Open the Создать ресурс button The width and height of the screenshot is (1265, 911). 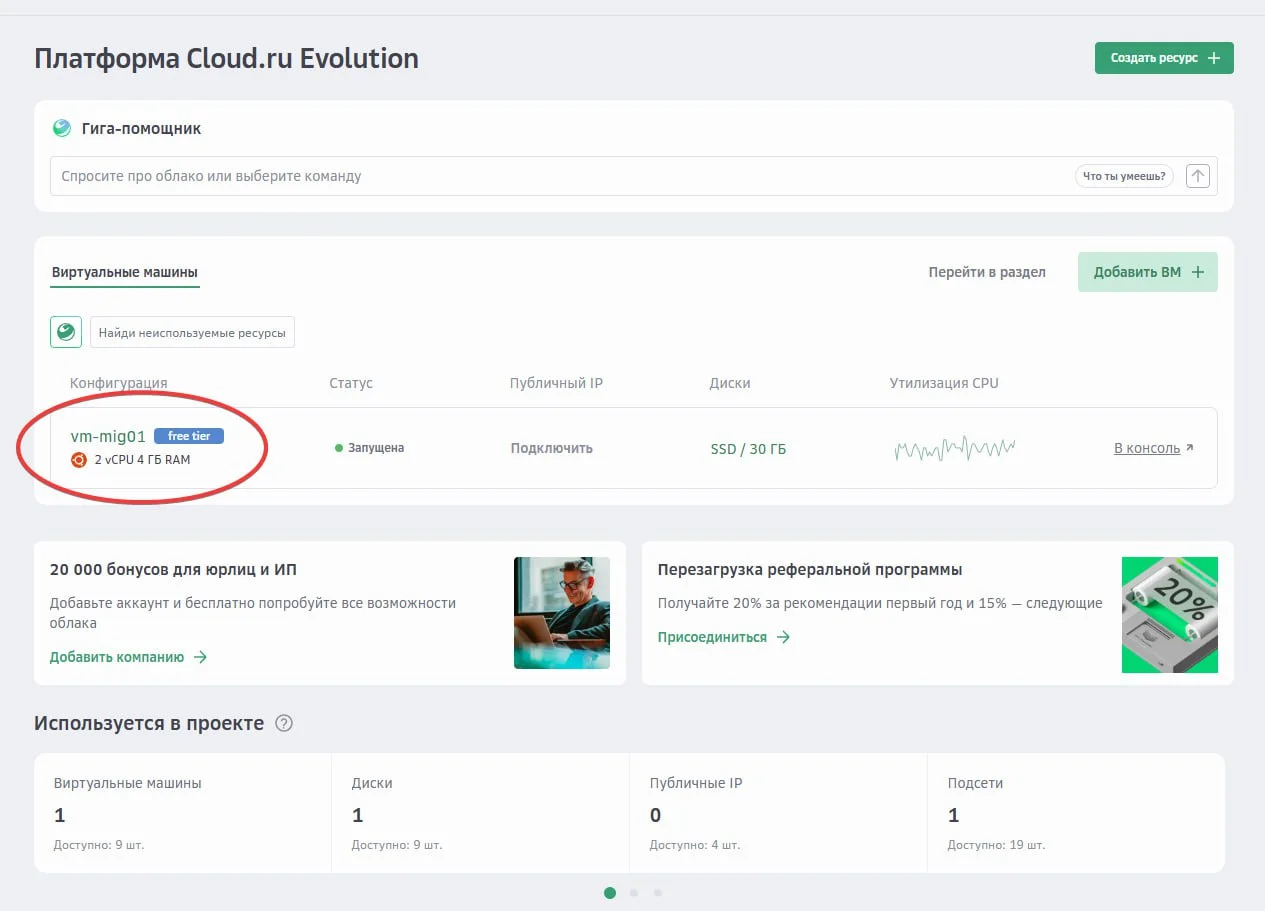[x=1164, y=58]
